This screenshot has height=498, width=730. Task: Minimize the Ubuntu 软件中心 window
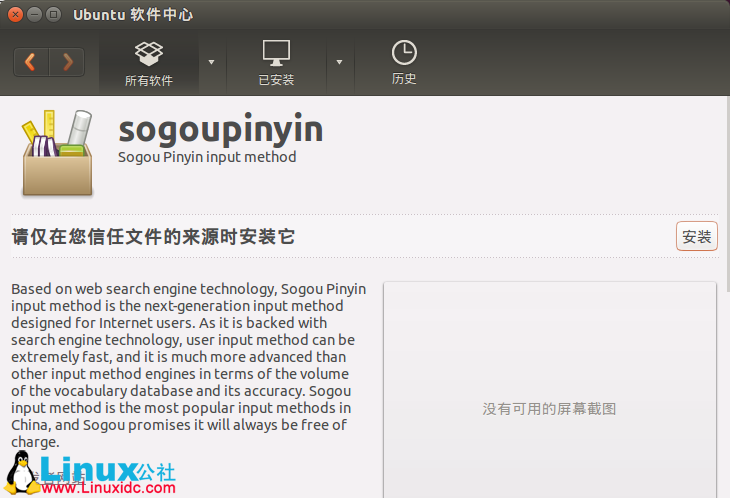tap(34, 14)
